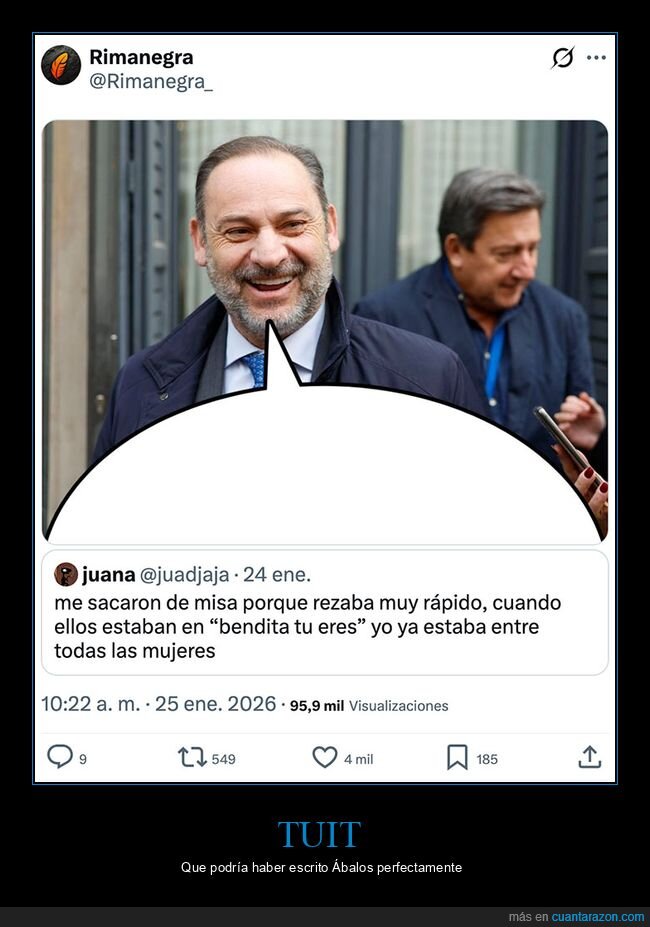
Task: Like the tweet with heart icon
Action: (x=325, y=757)
